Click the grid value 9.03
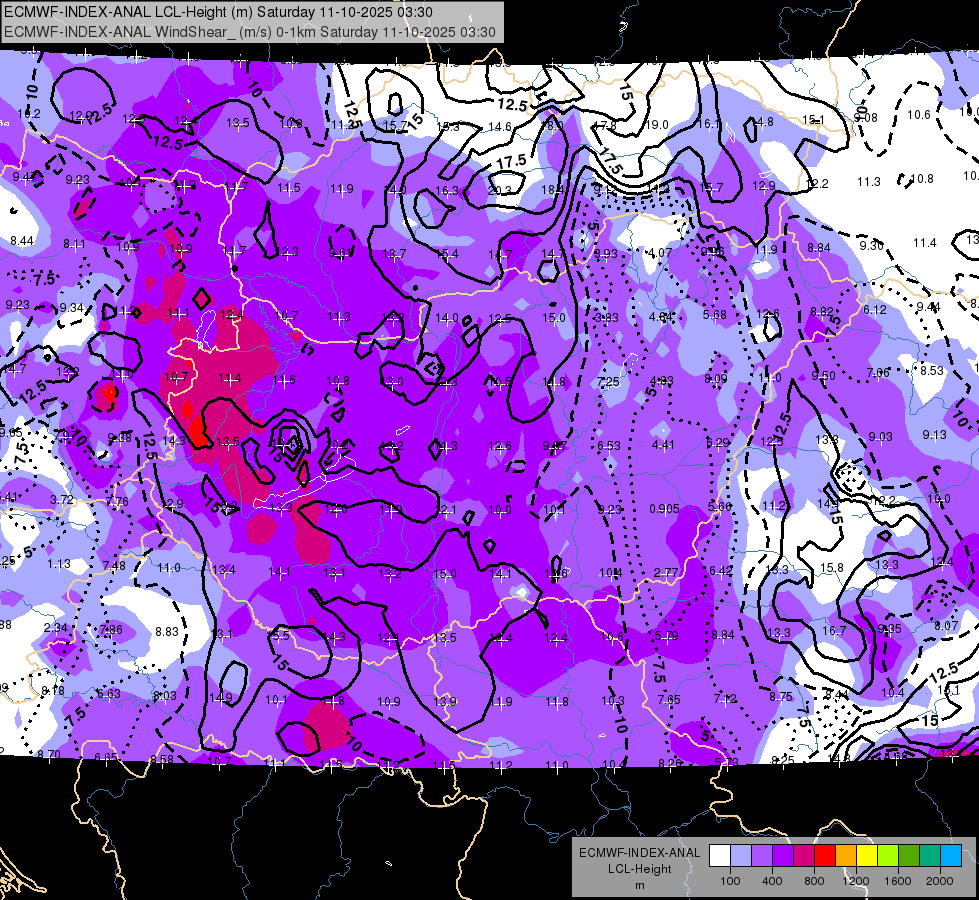979x900 pixels. pos(880,437)
